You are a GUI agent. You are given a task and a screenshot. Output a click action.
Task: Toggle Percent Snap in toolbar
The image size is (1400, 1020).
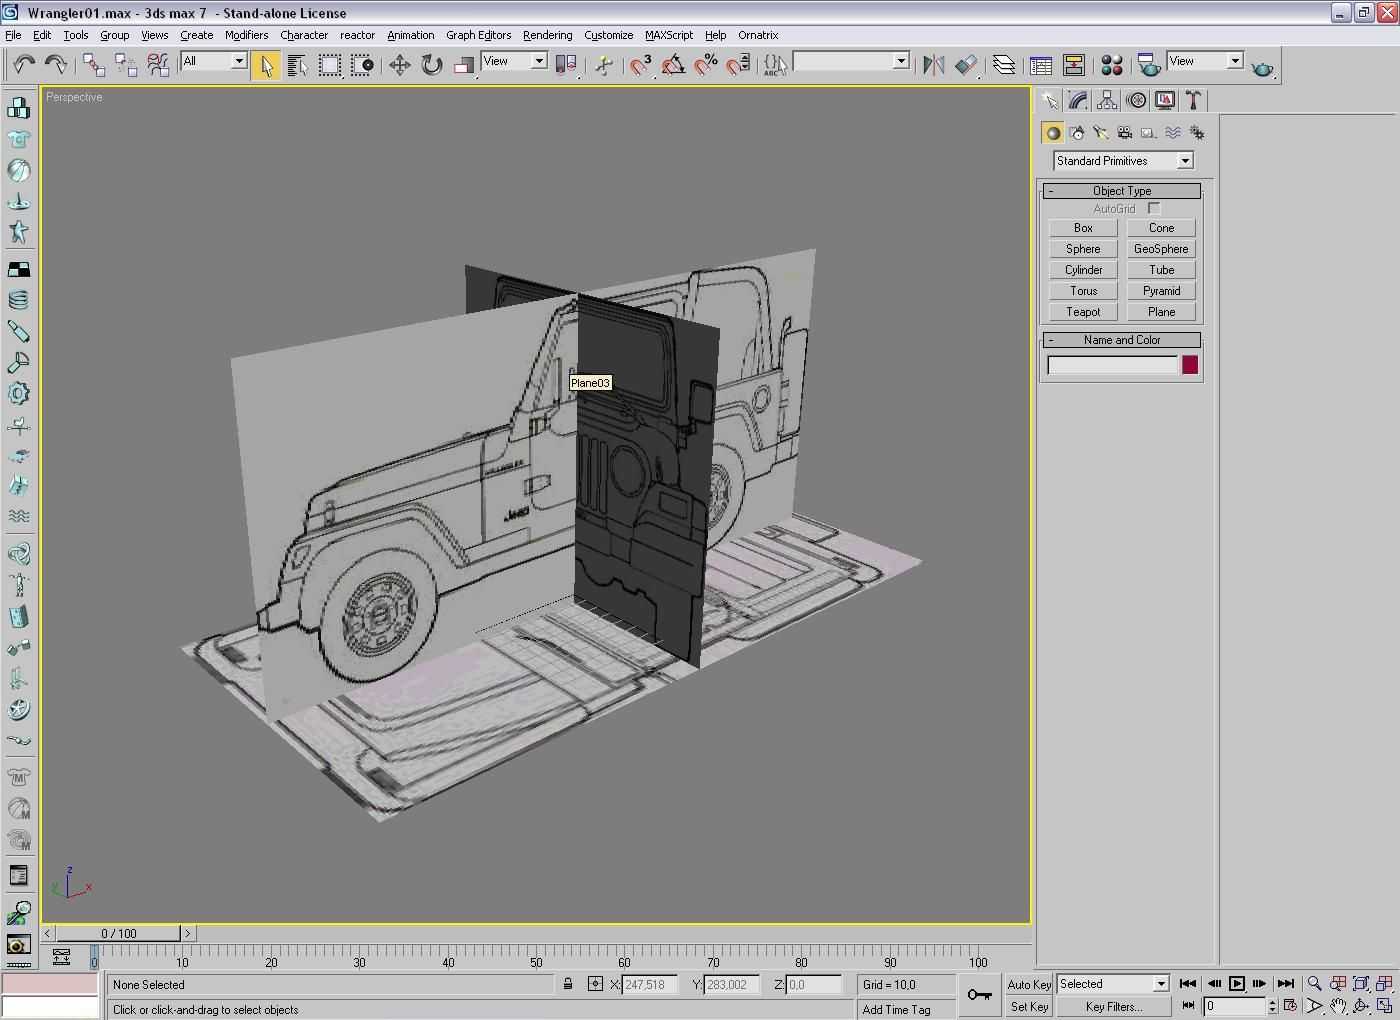706,65
